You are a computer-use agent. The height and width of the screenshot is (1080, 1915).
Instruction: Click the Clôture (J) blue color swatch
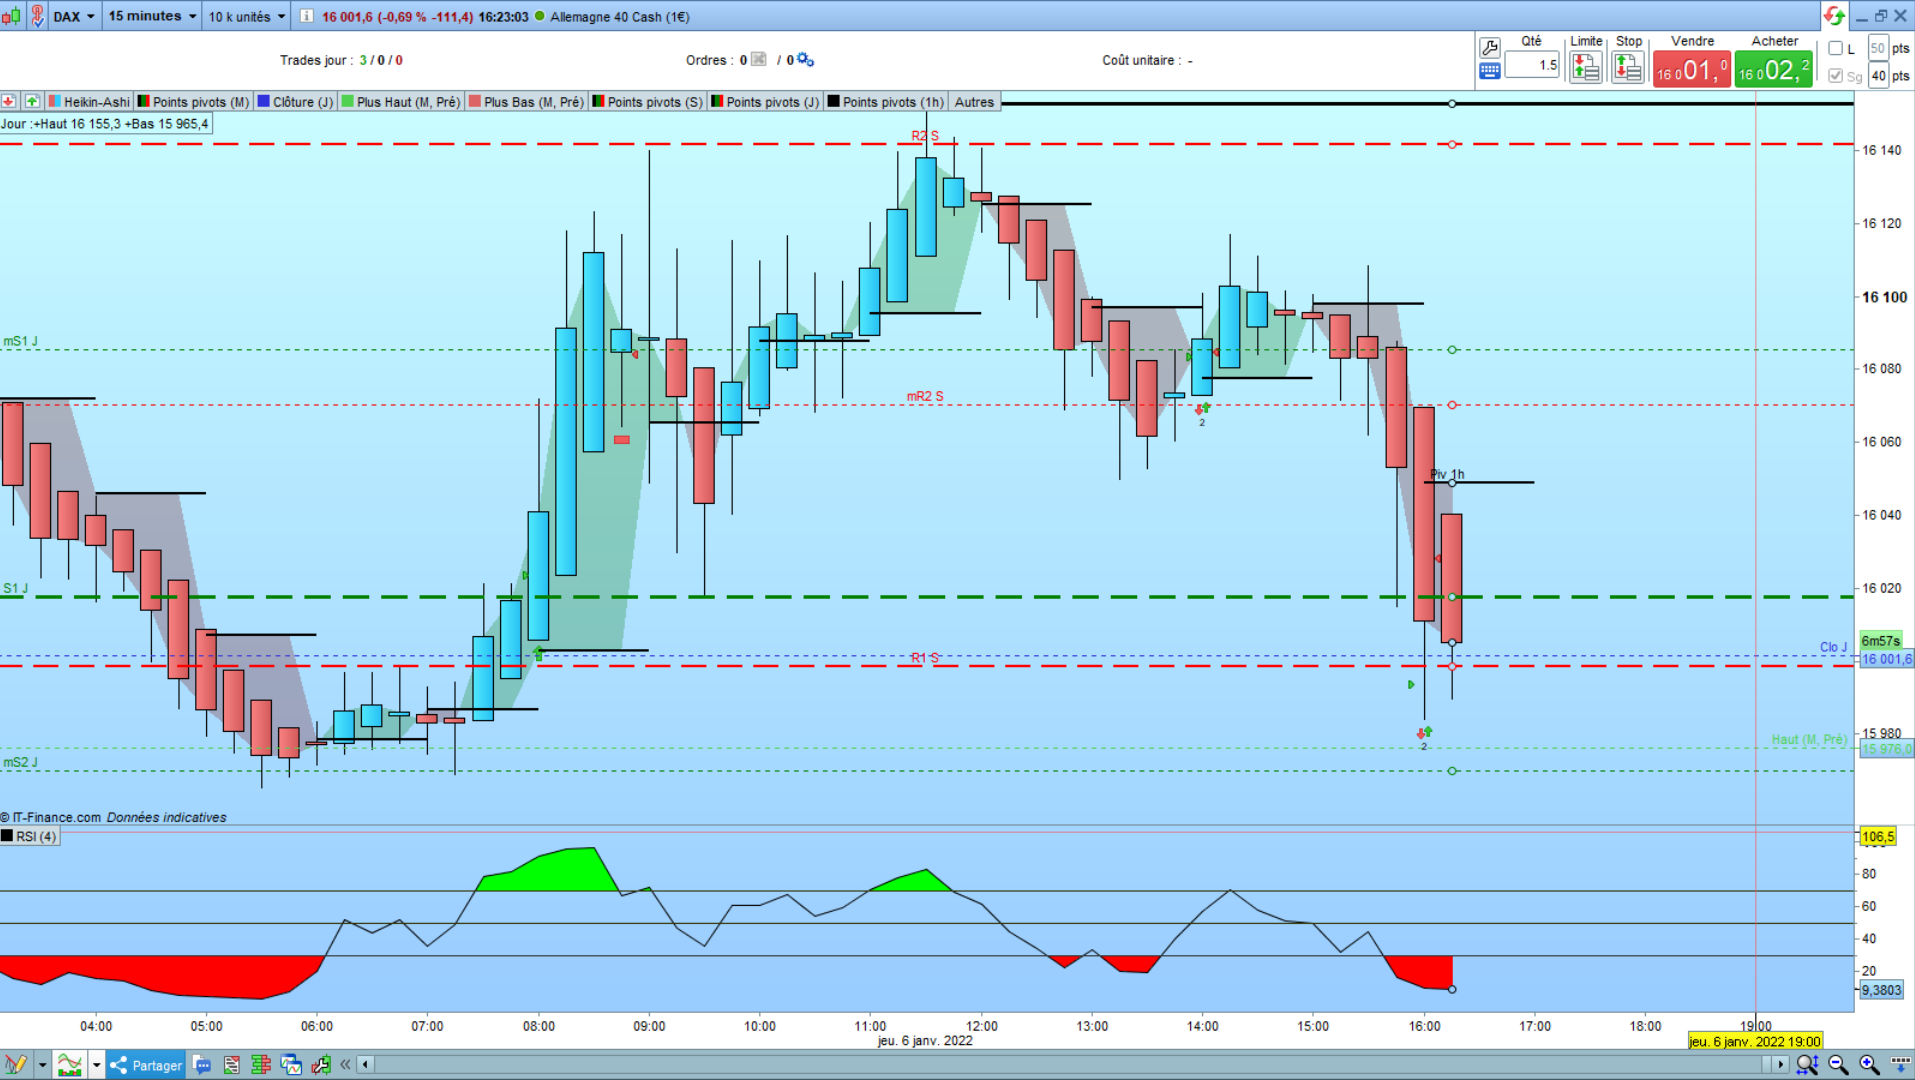pyautogui.click(x=264, y=102)
